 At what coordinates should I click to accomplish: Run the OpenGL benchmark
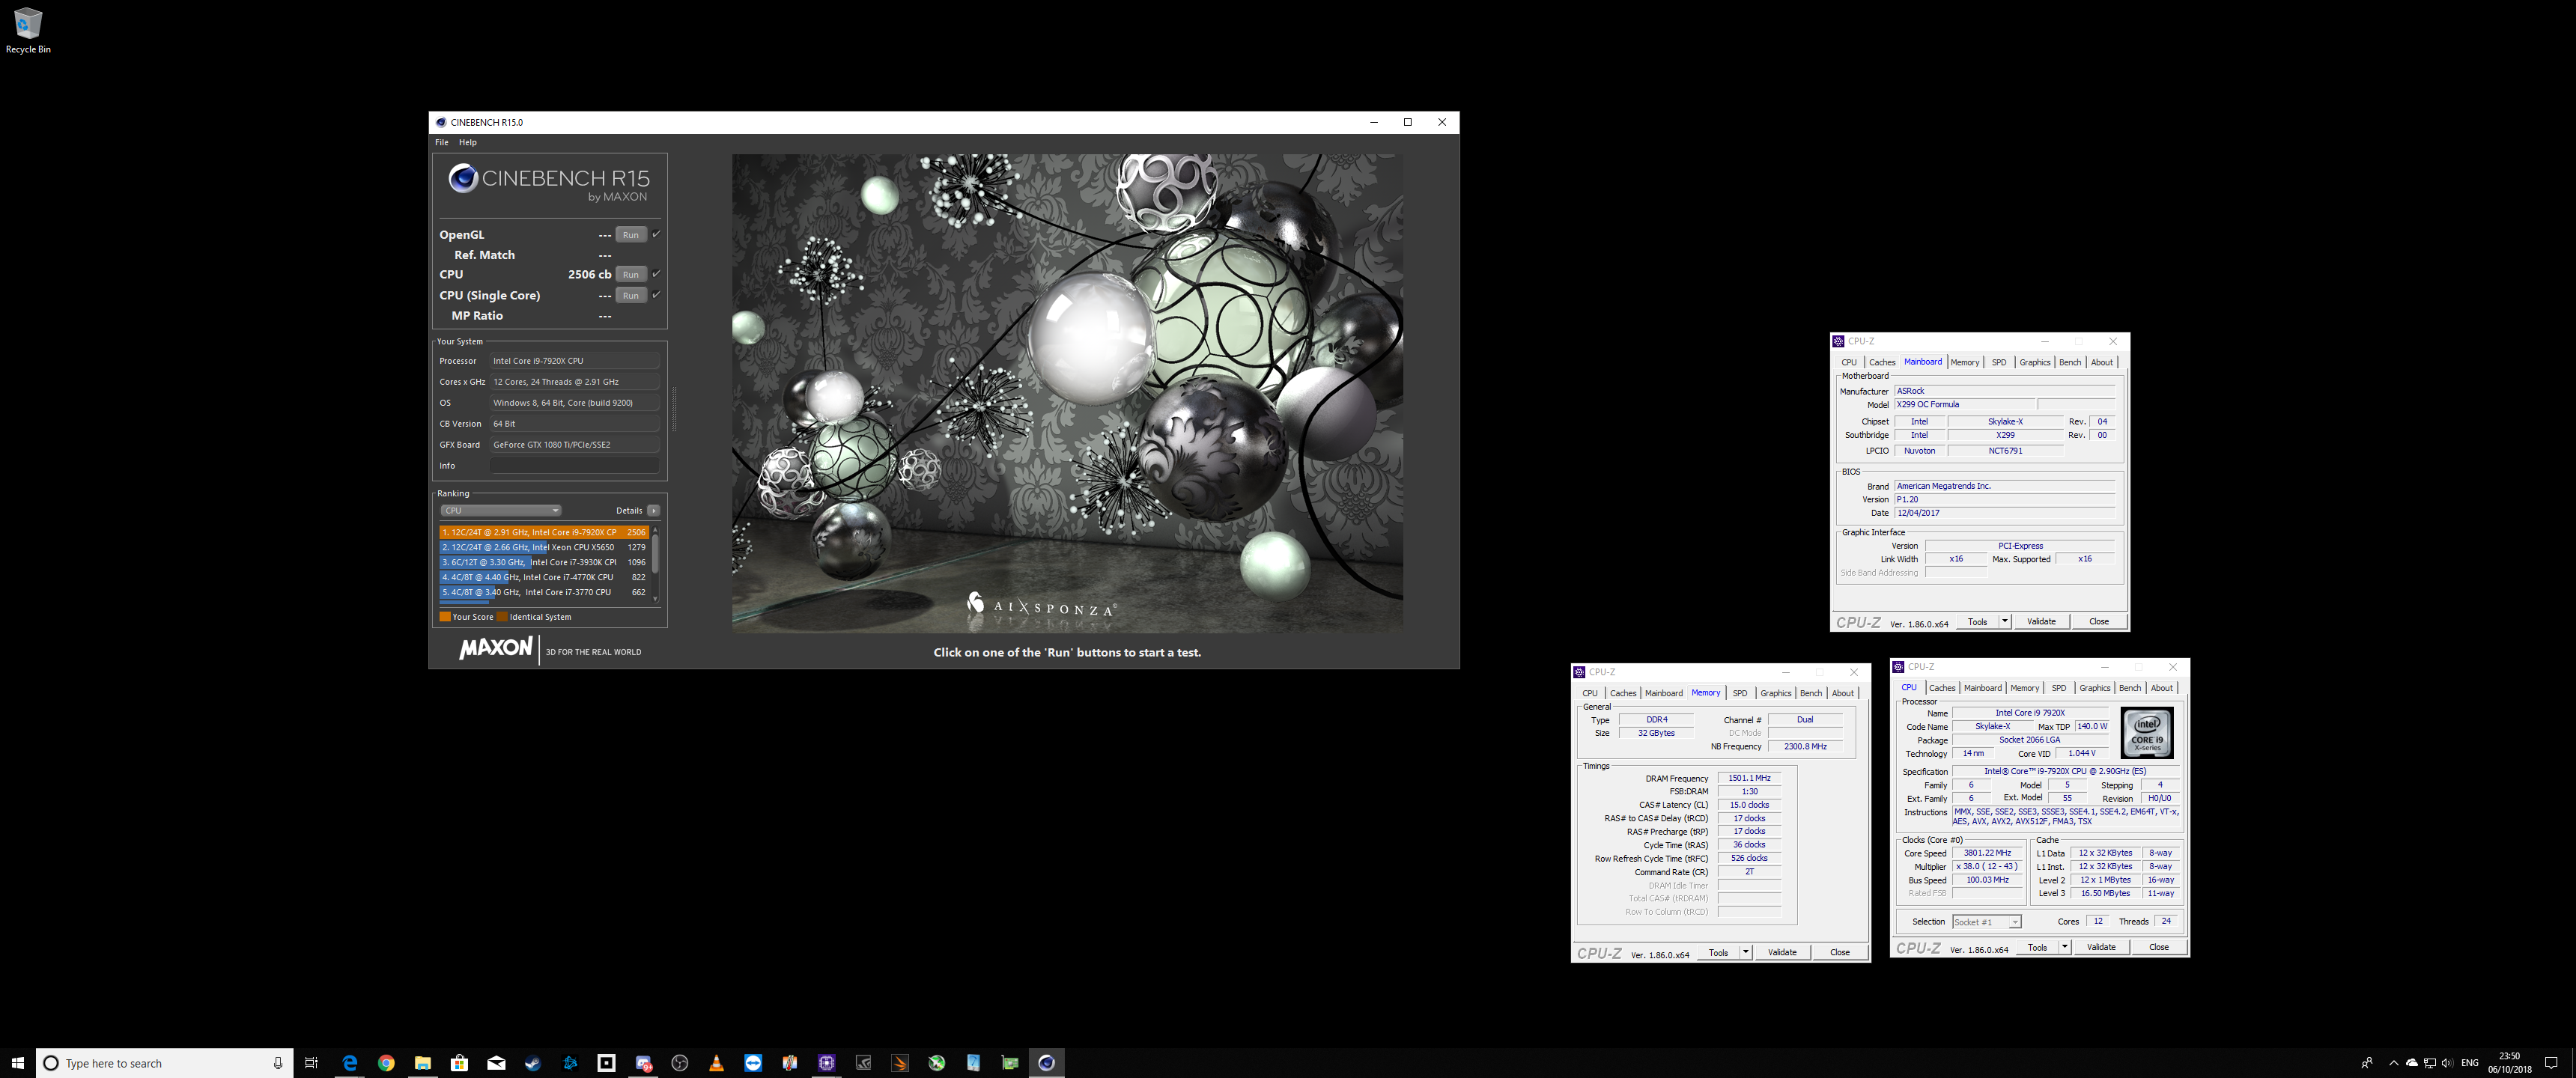tap(631, 235)
